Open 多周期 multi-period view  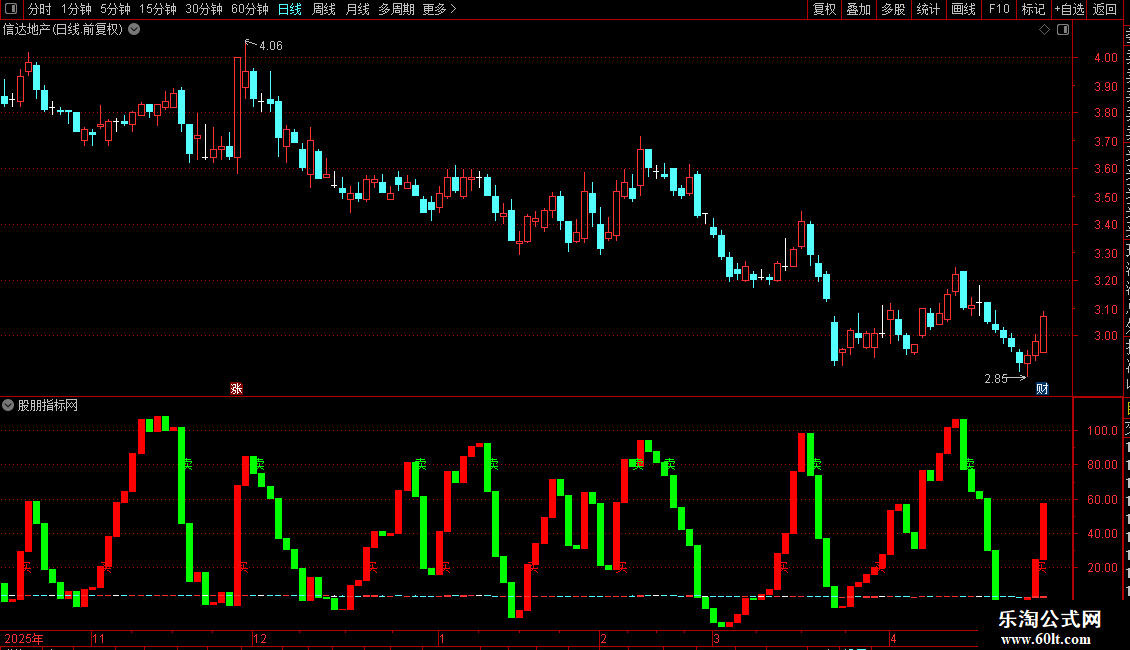tap(396, 9)
